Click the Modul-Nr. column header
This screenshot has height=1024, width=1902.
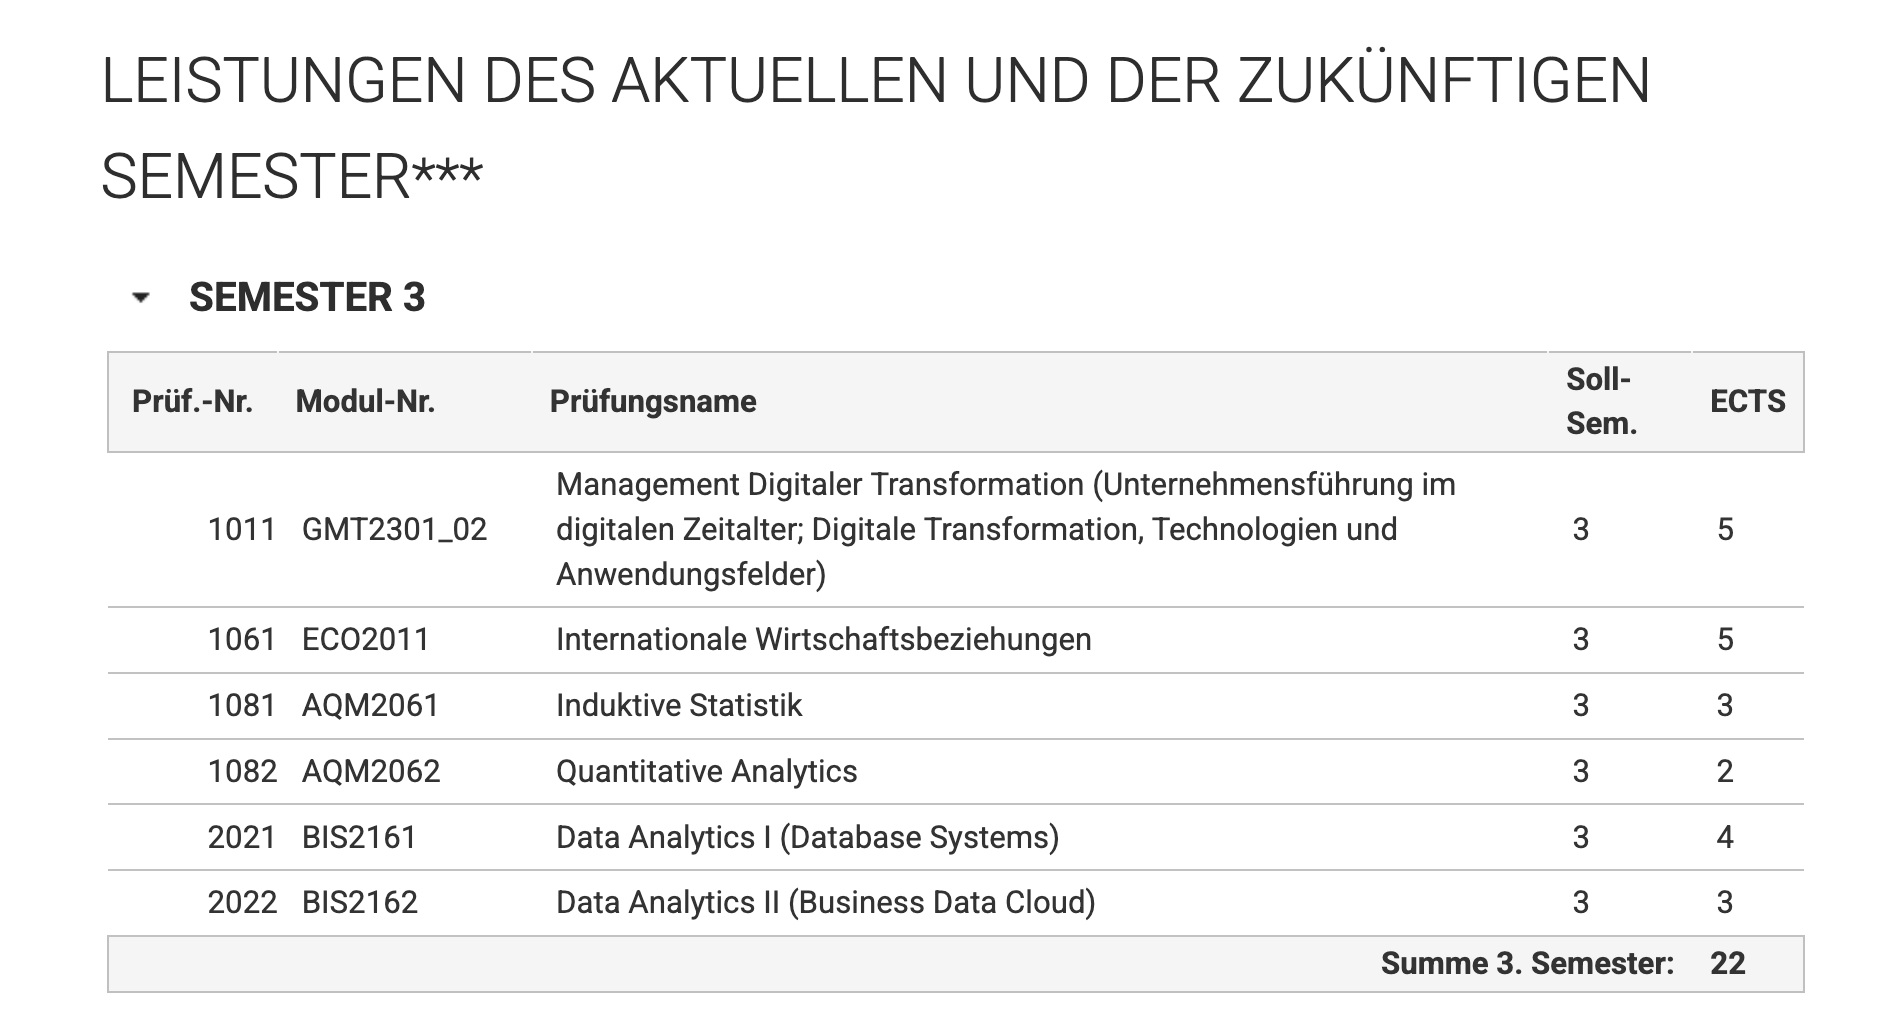point(365,401)
